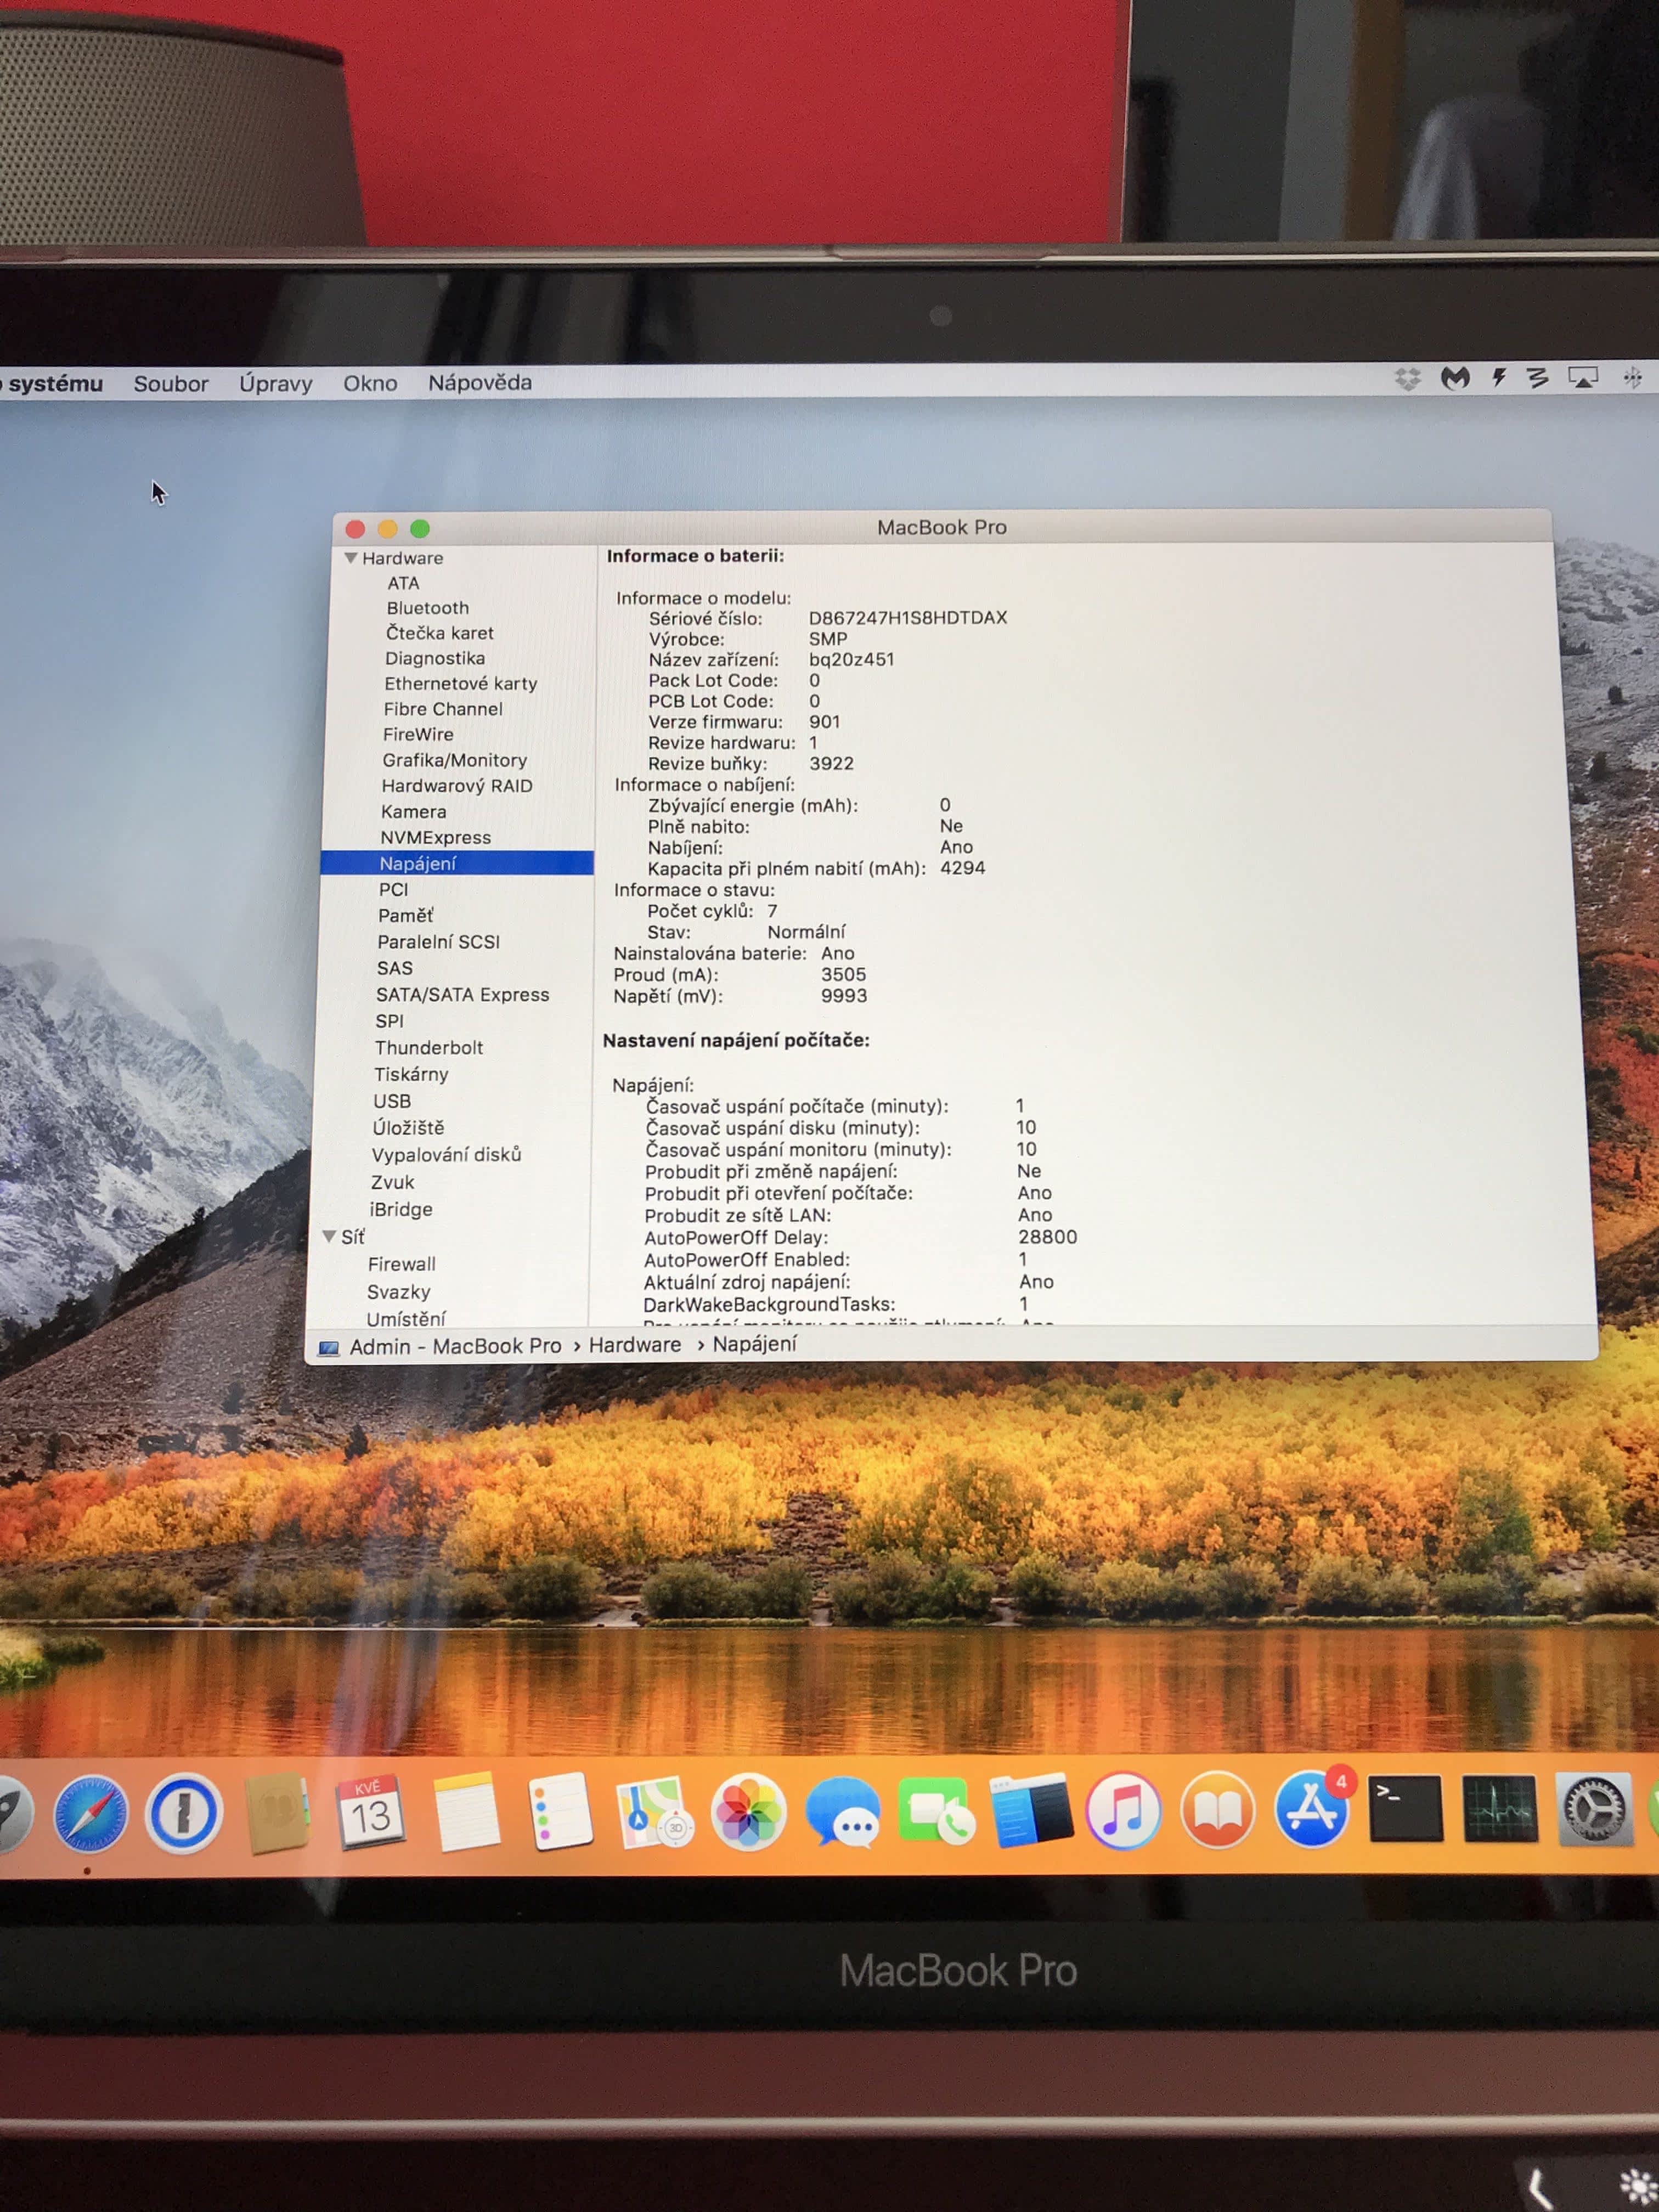Click the AirPlay display menu bar icon
Screen dimensions: 1659x2212
[x=1582, y=378]
